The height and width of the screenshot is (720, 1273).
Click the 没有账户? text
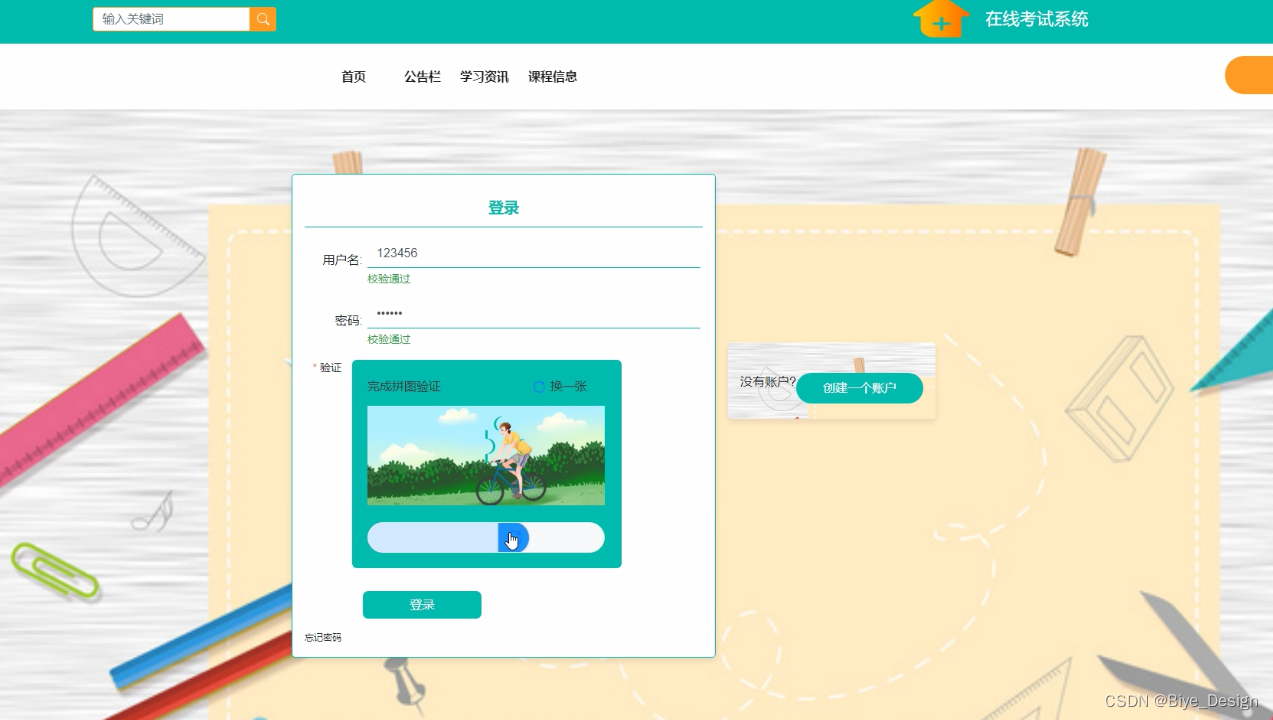click(x=768, y=382)
